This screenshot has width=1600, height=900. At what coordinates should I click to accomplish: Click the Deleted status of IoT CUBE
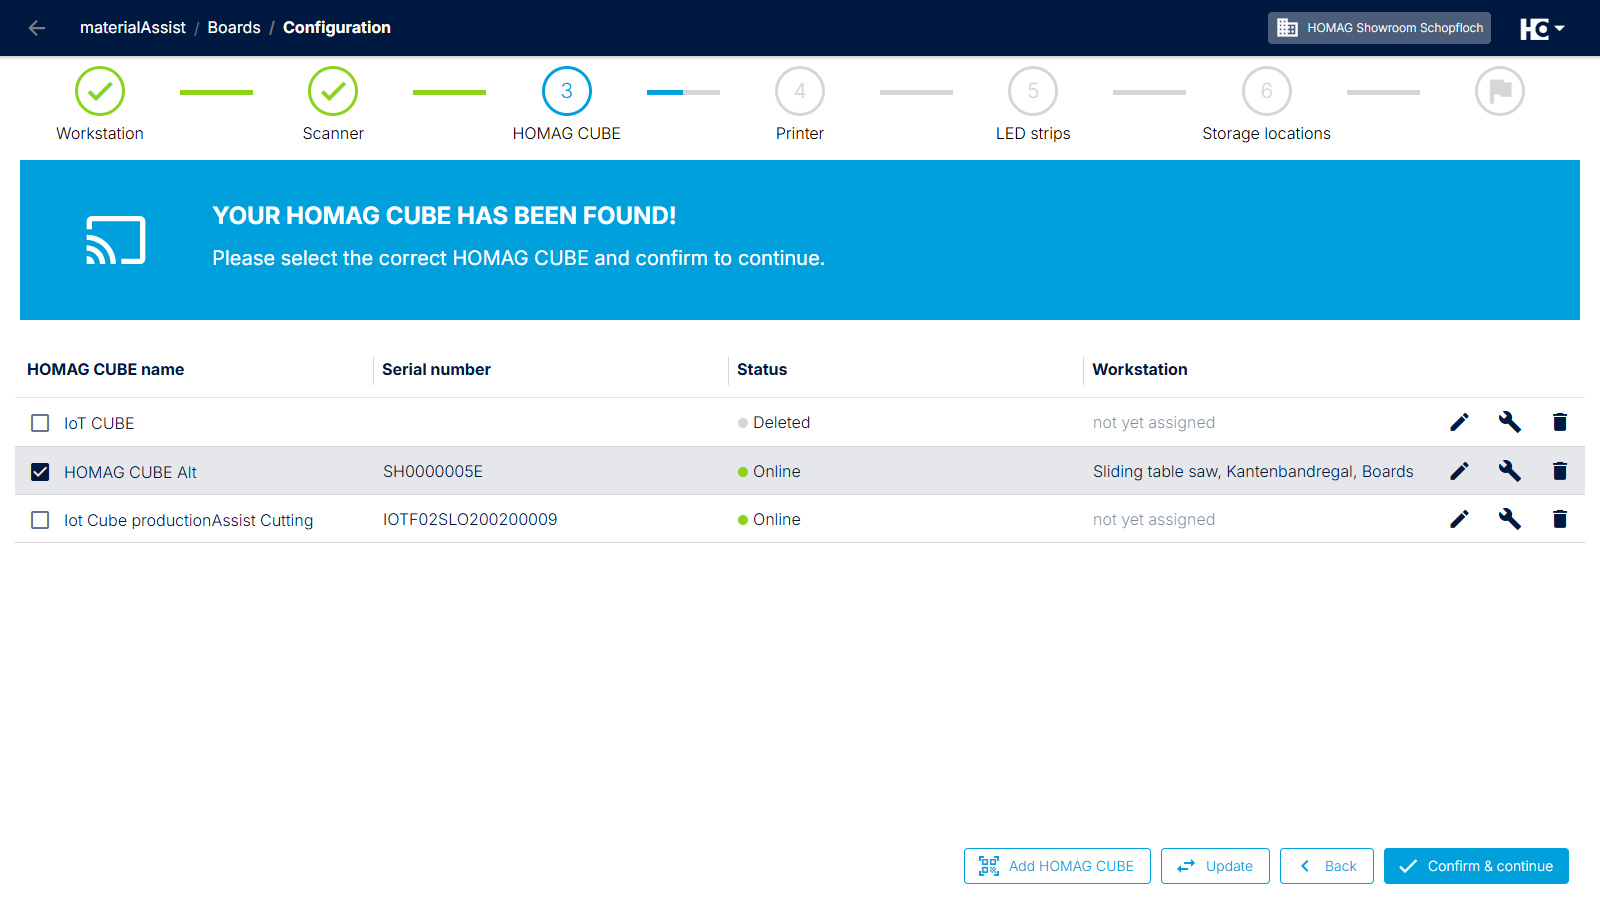tap(774, 422)
